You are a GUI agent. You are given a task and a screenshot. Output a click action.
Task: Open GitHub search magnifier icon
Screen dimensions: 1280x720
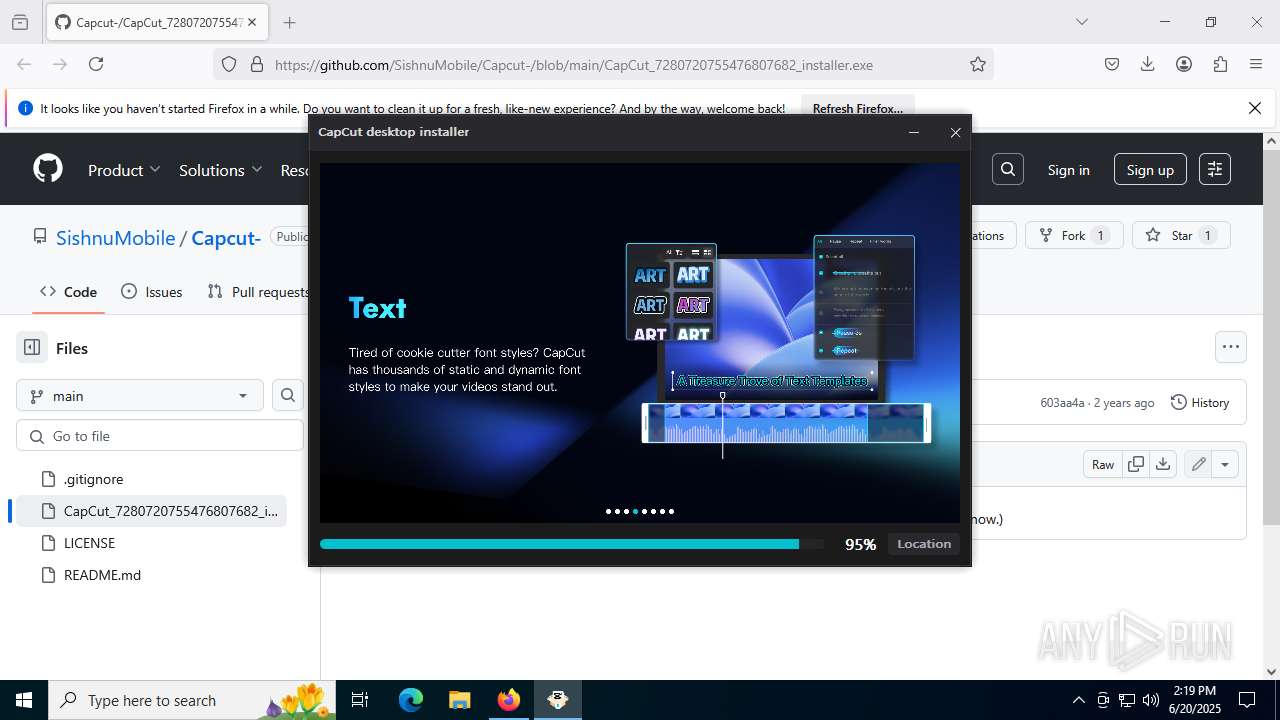click(x=1008, y=169)
